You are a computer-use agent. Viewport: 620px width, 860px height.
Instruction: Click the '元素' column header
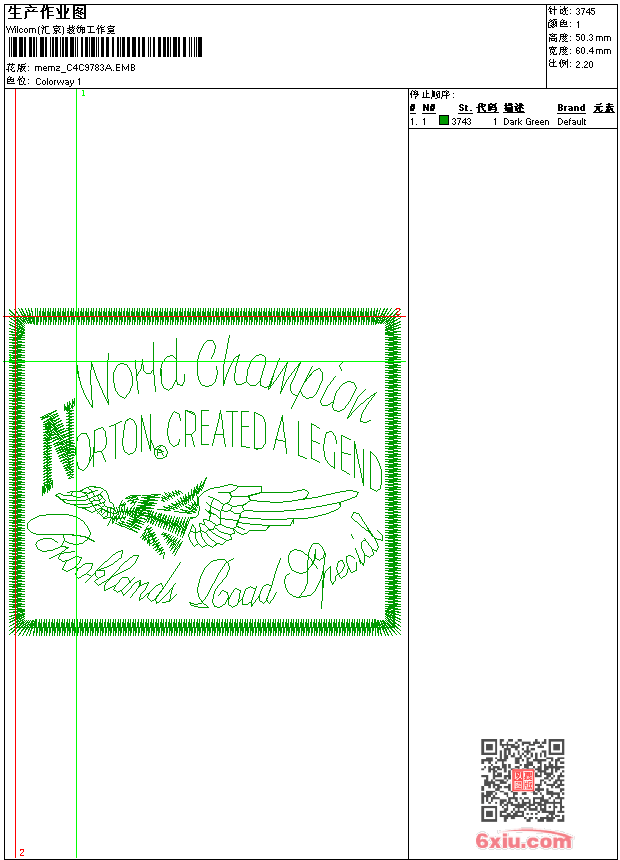point(604,108)
